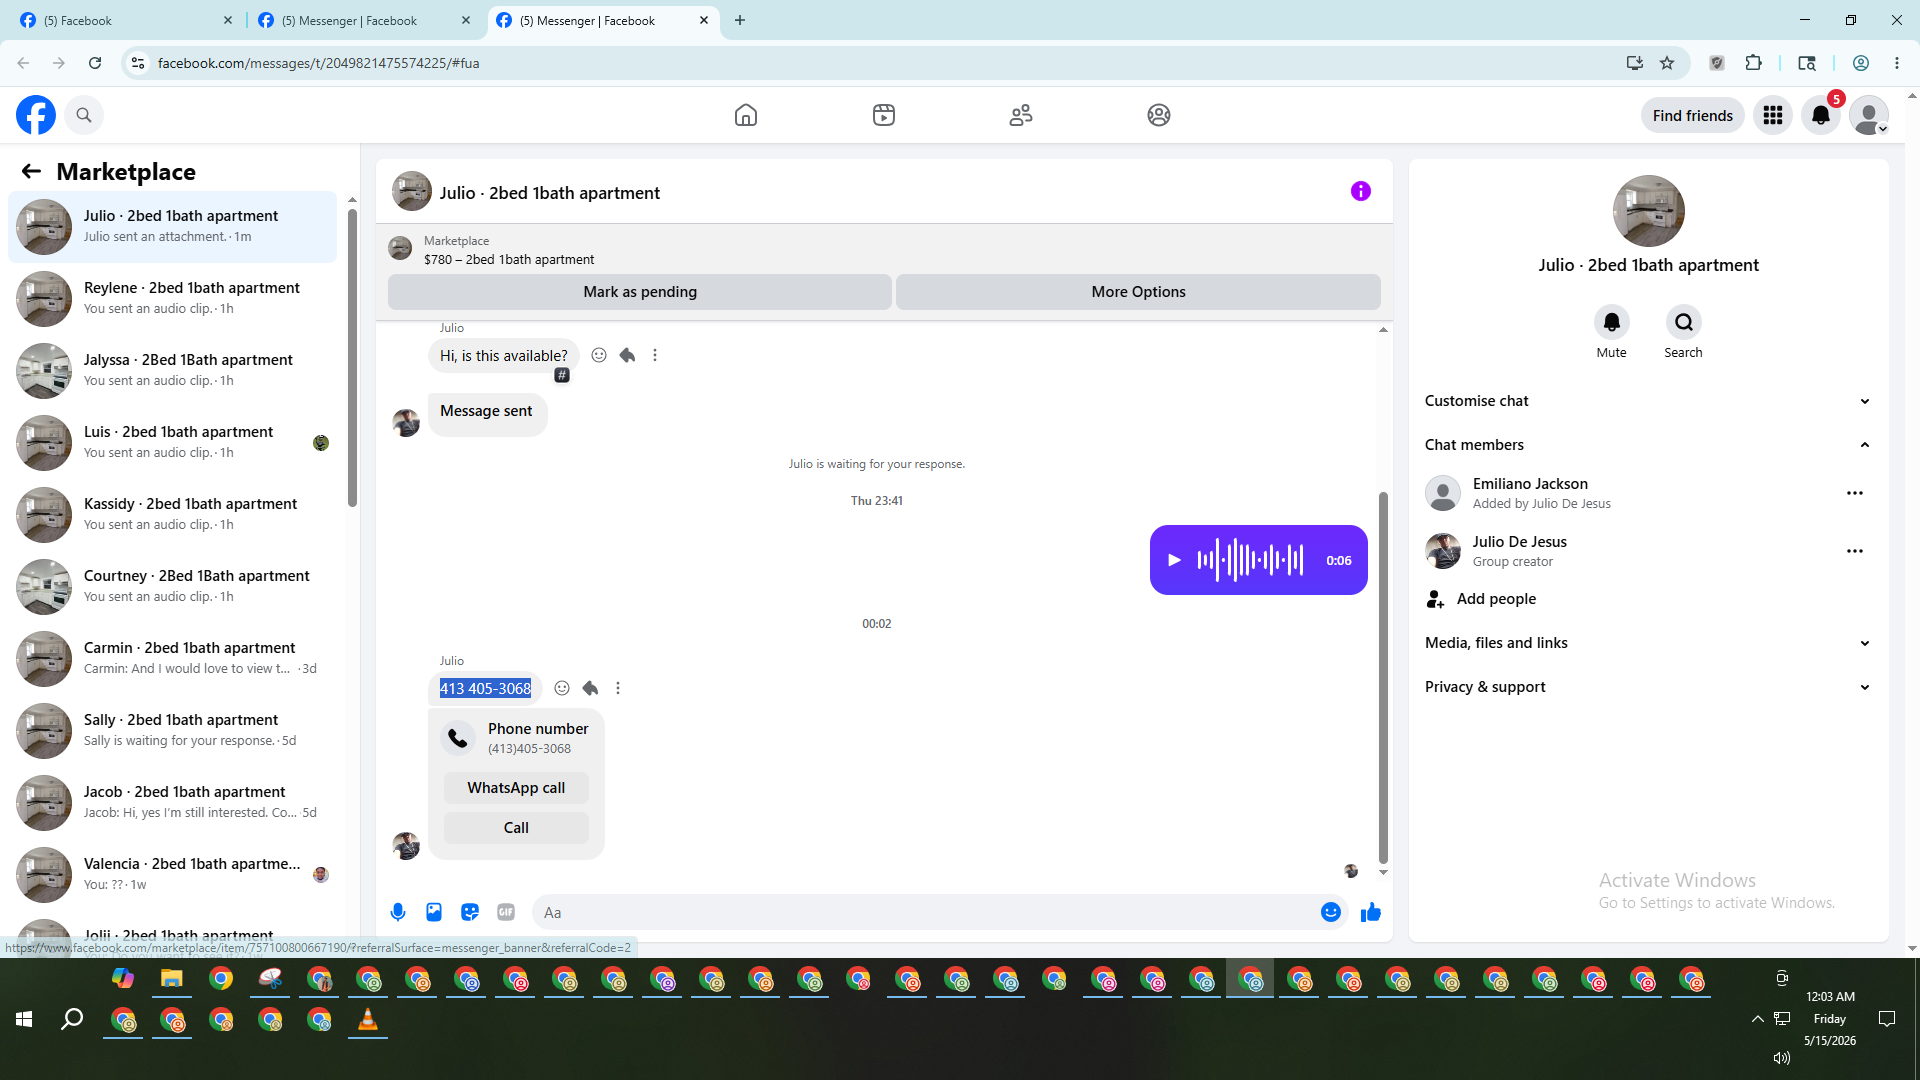The image size is (1920, 1080).
Task: Open $780 – 2bed 1bath apartment listing
Action: [x=509, y=259]
